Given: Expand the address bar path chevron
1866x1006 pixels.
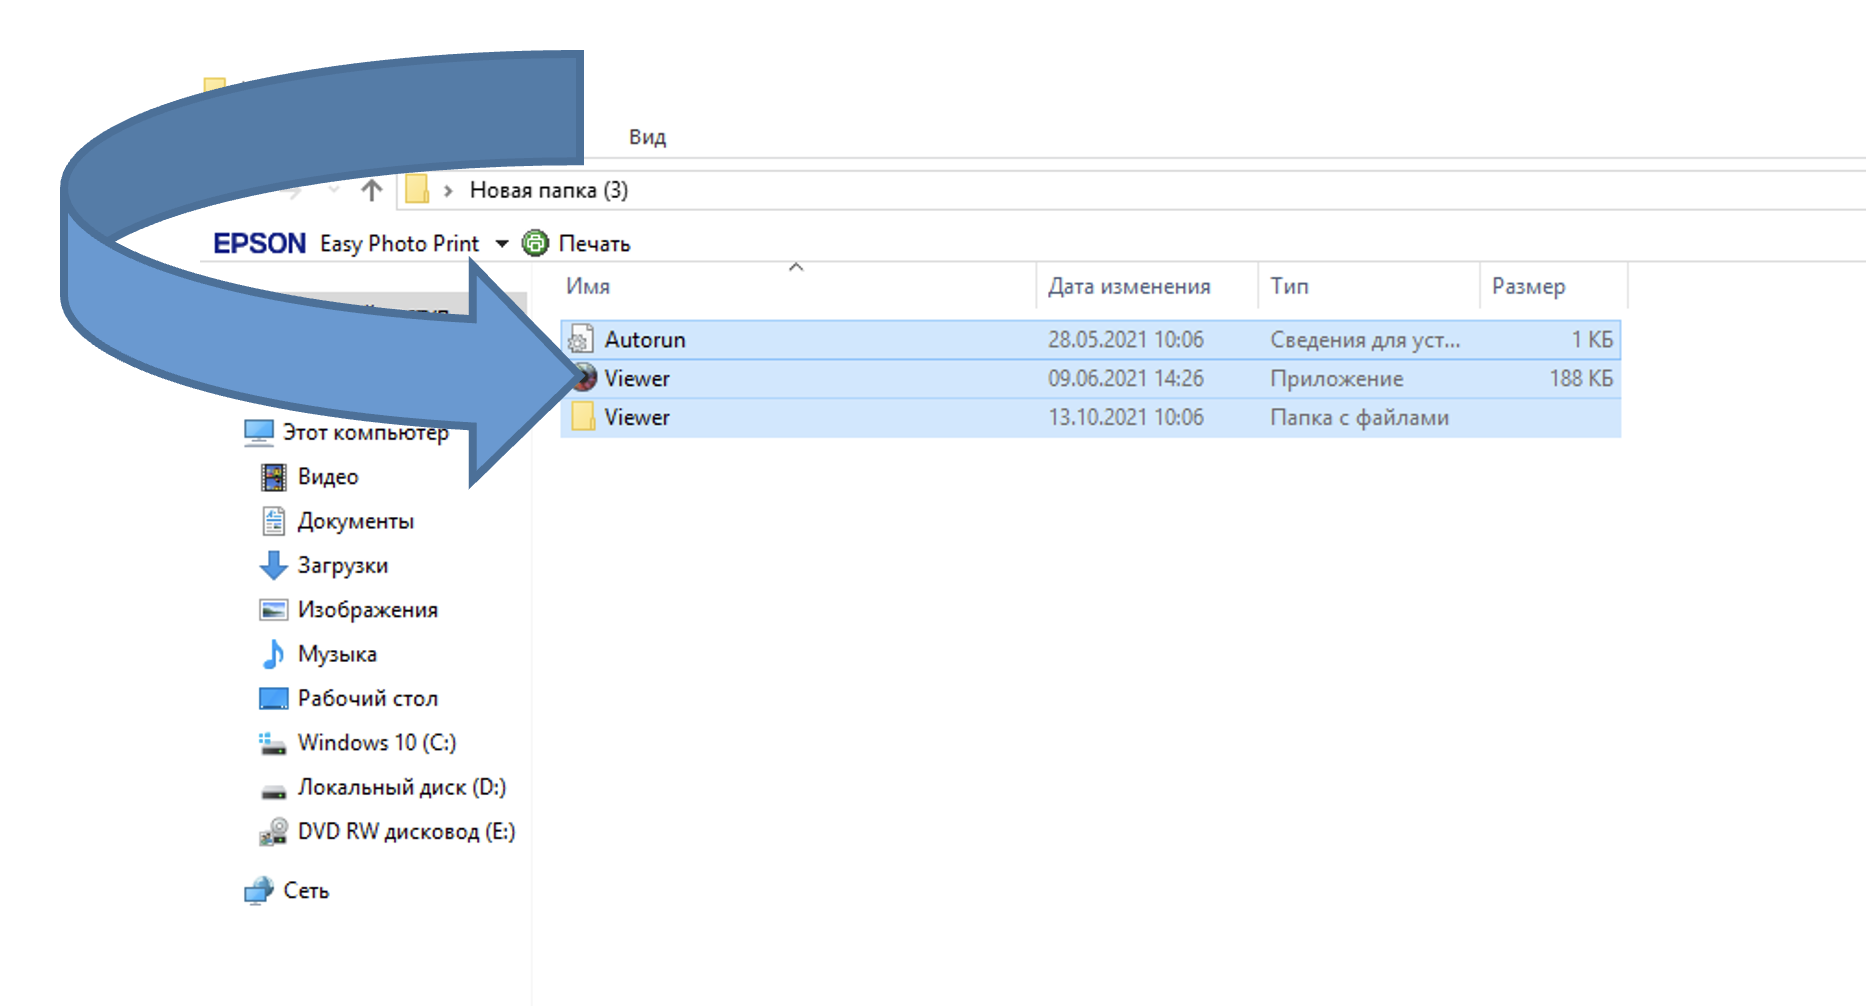Looking at the screenshot, I should 448,190.
